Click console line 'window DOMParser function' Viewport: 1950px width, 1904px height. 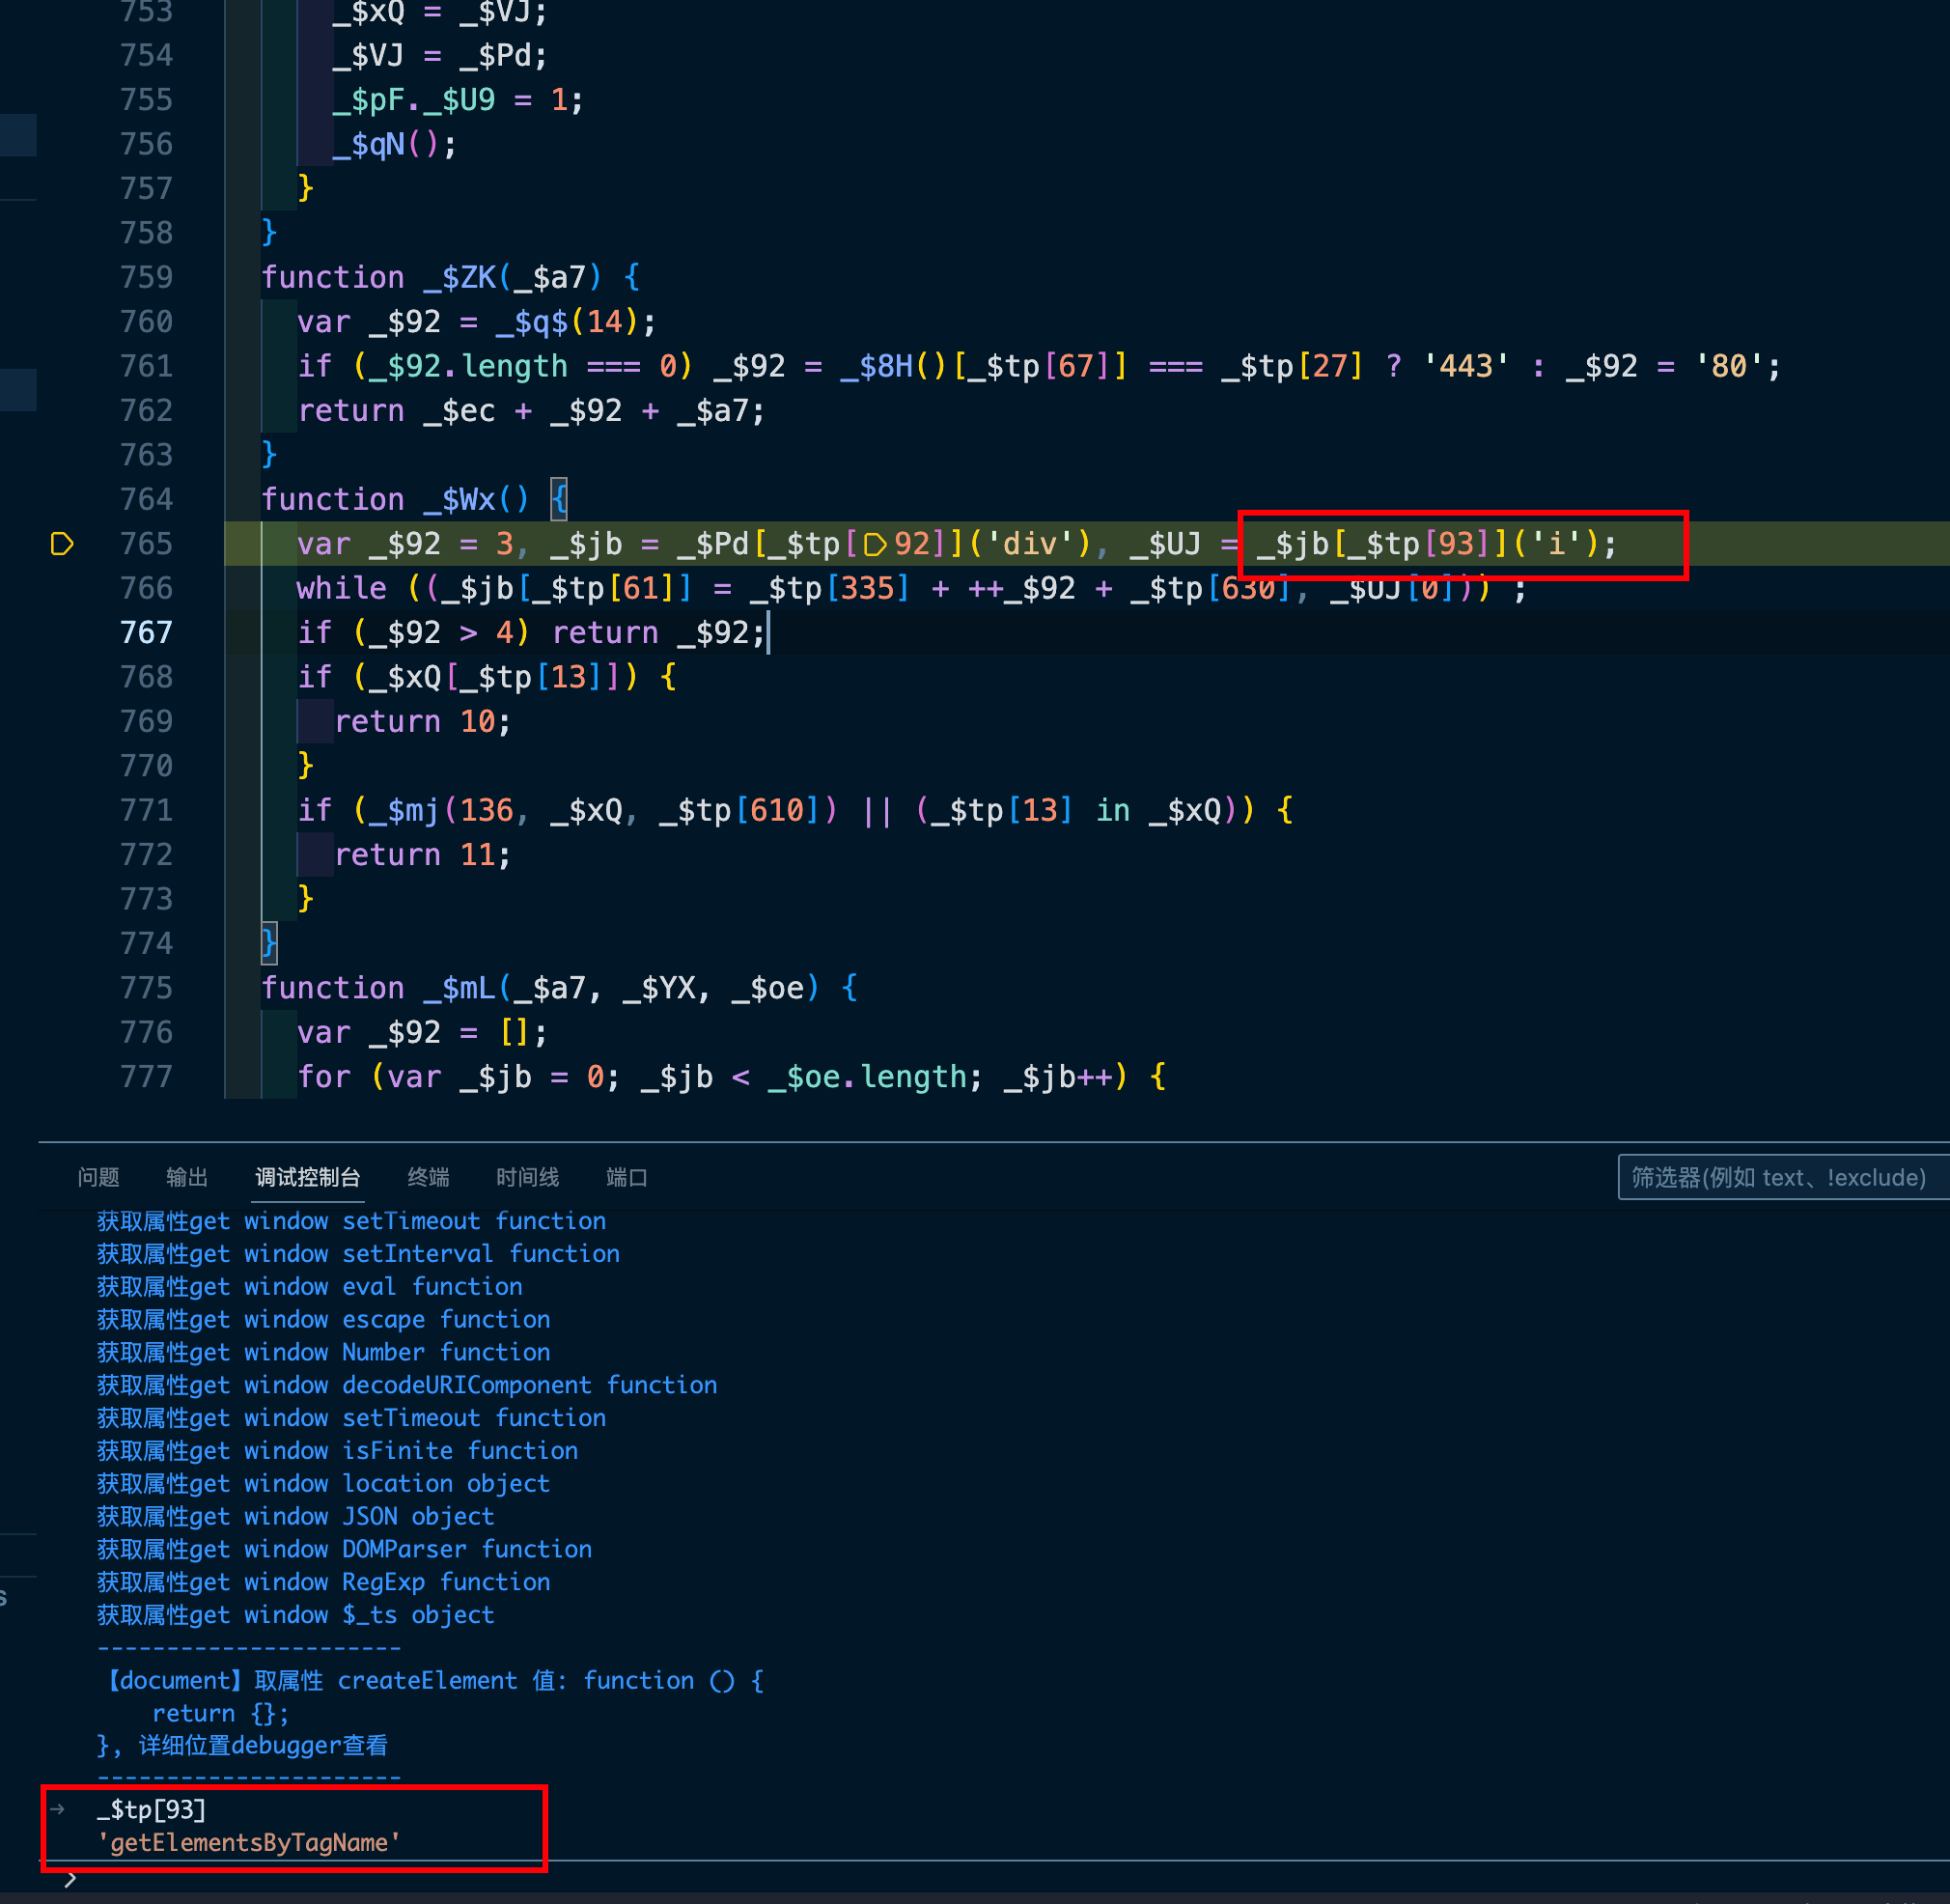coord(345,1549)
